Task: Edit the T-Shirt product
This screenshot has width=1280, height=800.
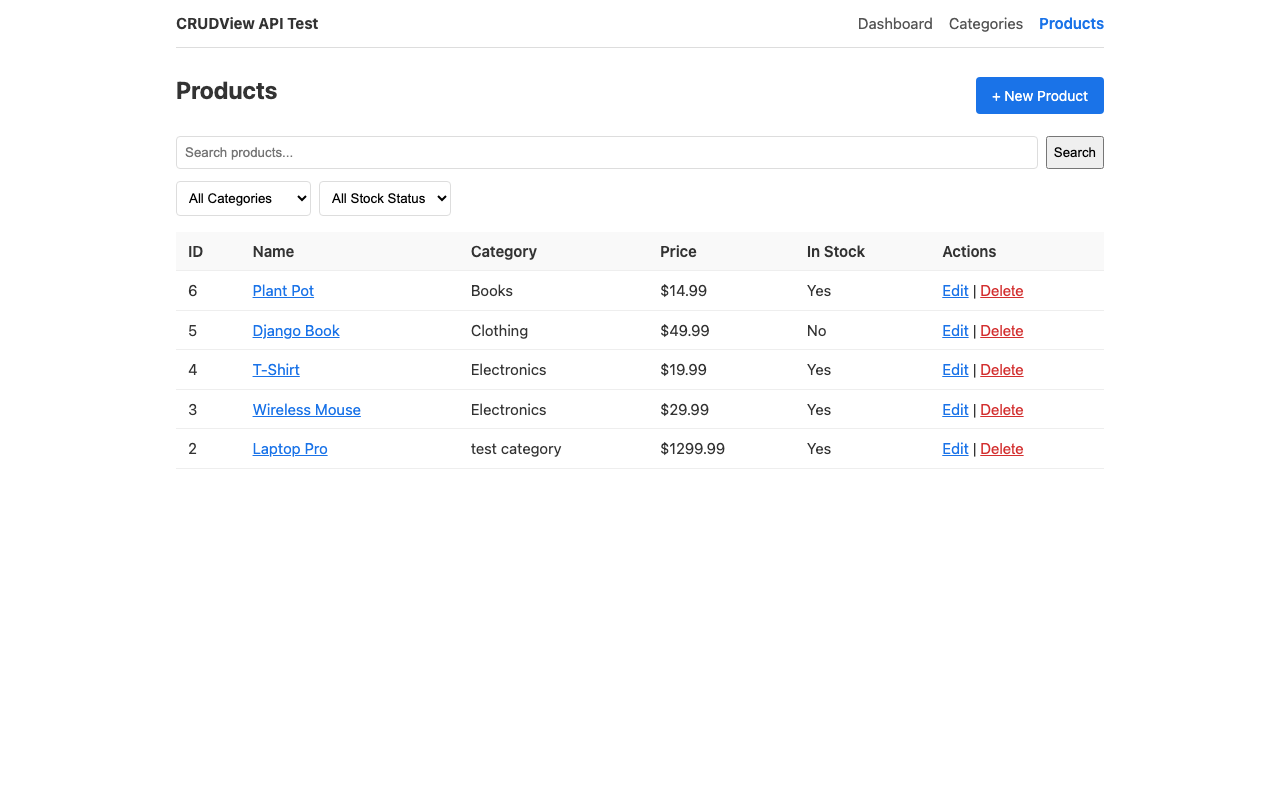Action: [954, 369]
